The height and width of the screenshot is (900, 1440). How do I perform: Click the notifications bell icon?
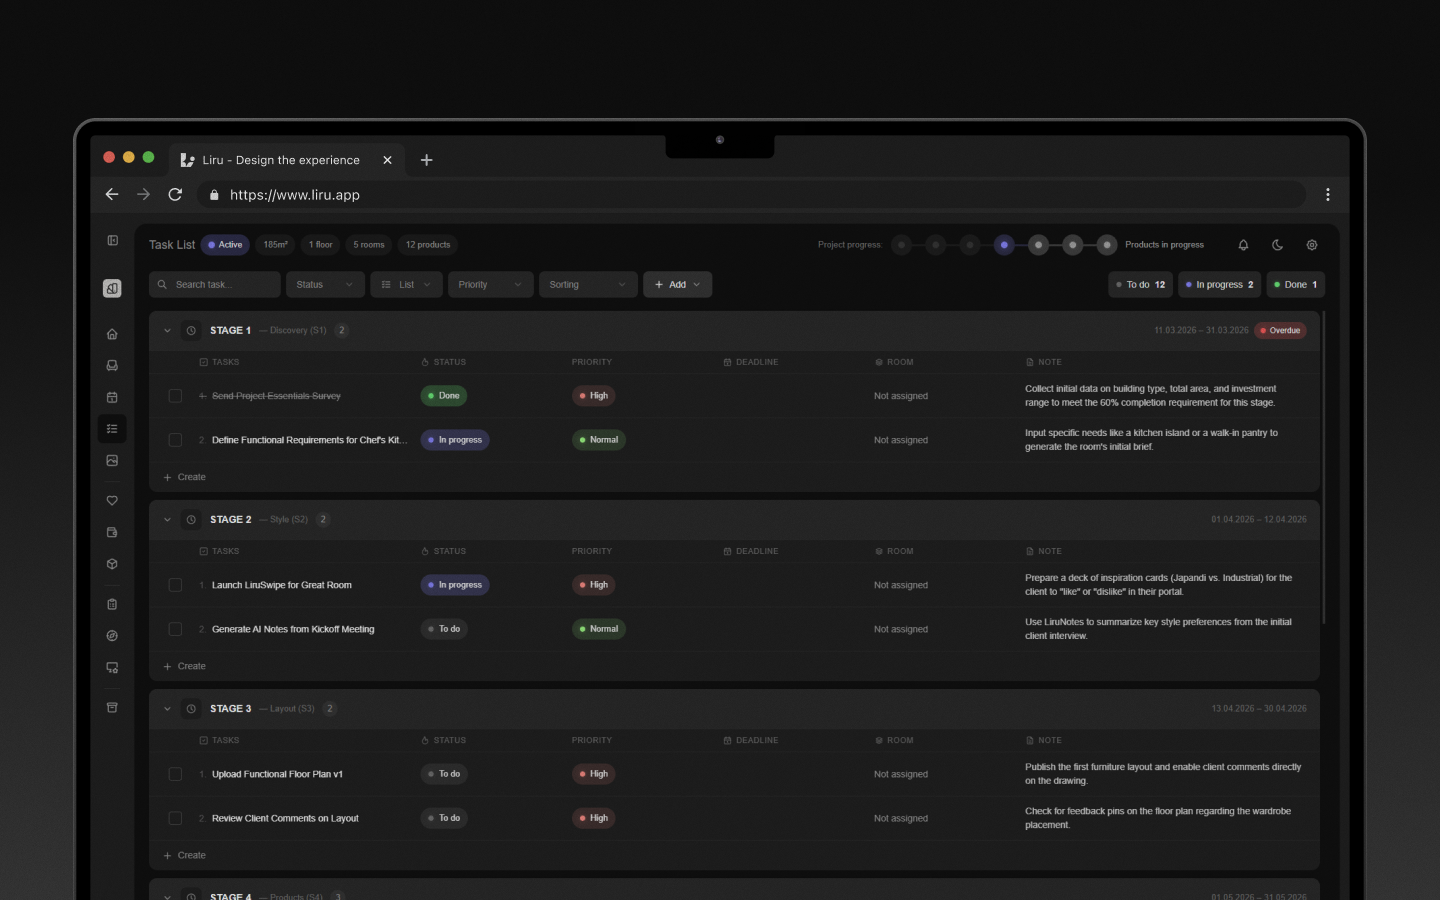1243,244
